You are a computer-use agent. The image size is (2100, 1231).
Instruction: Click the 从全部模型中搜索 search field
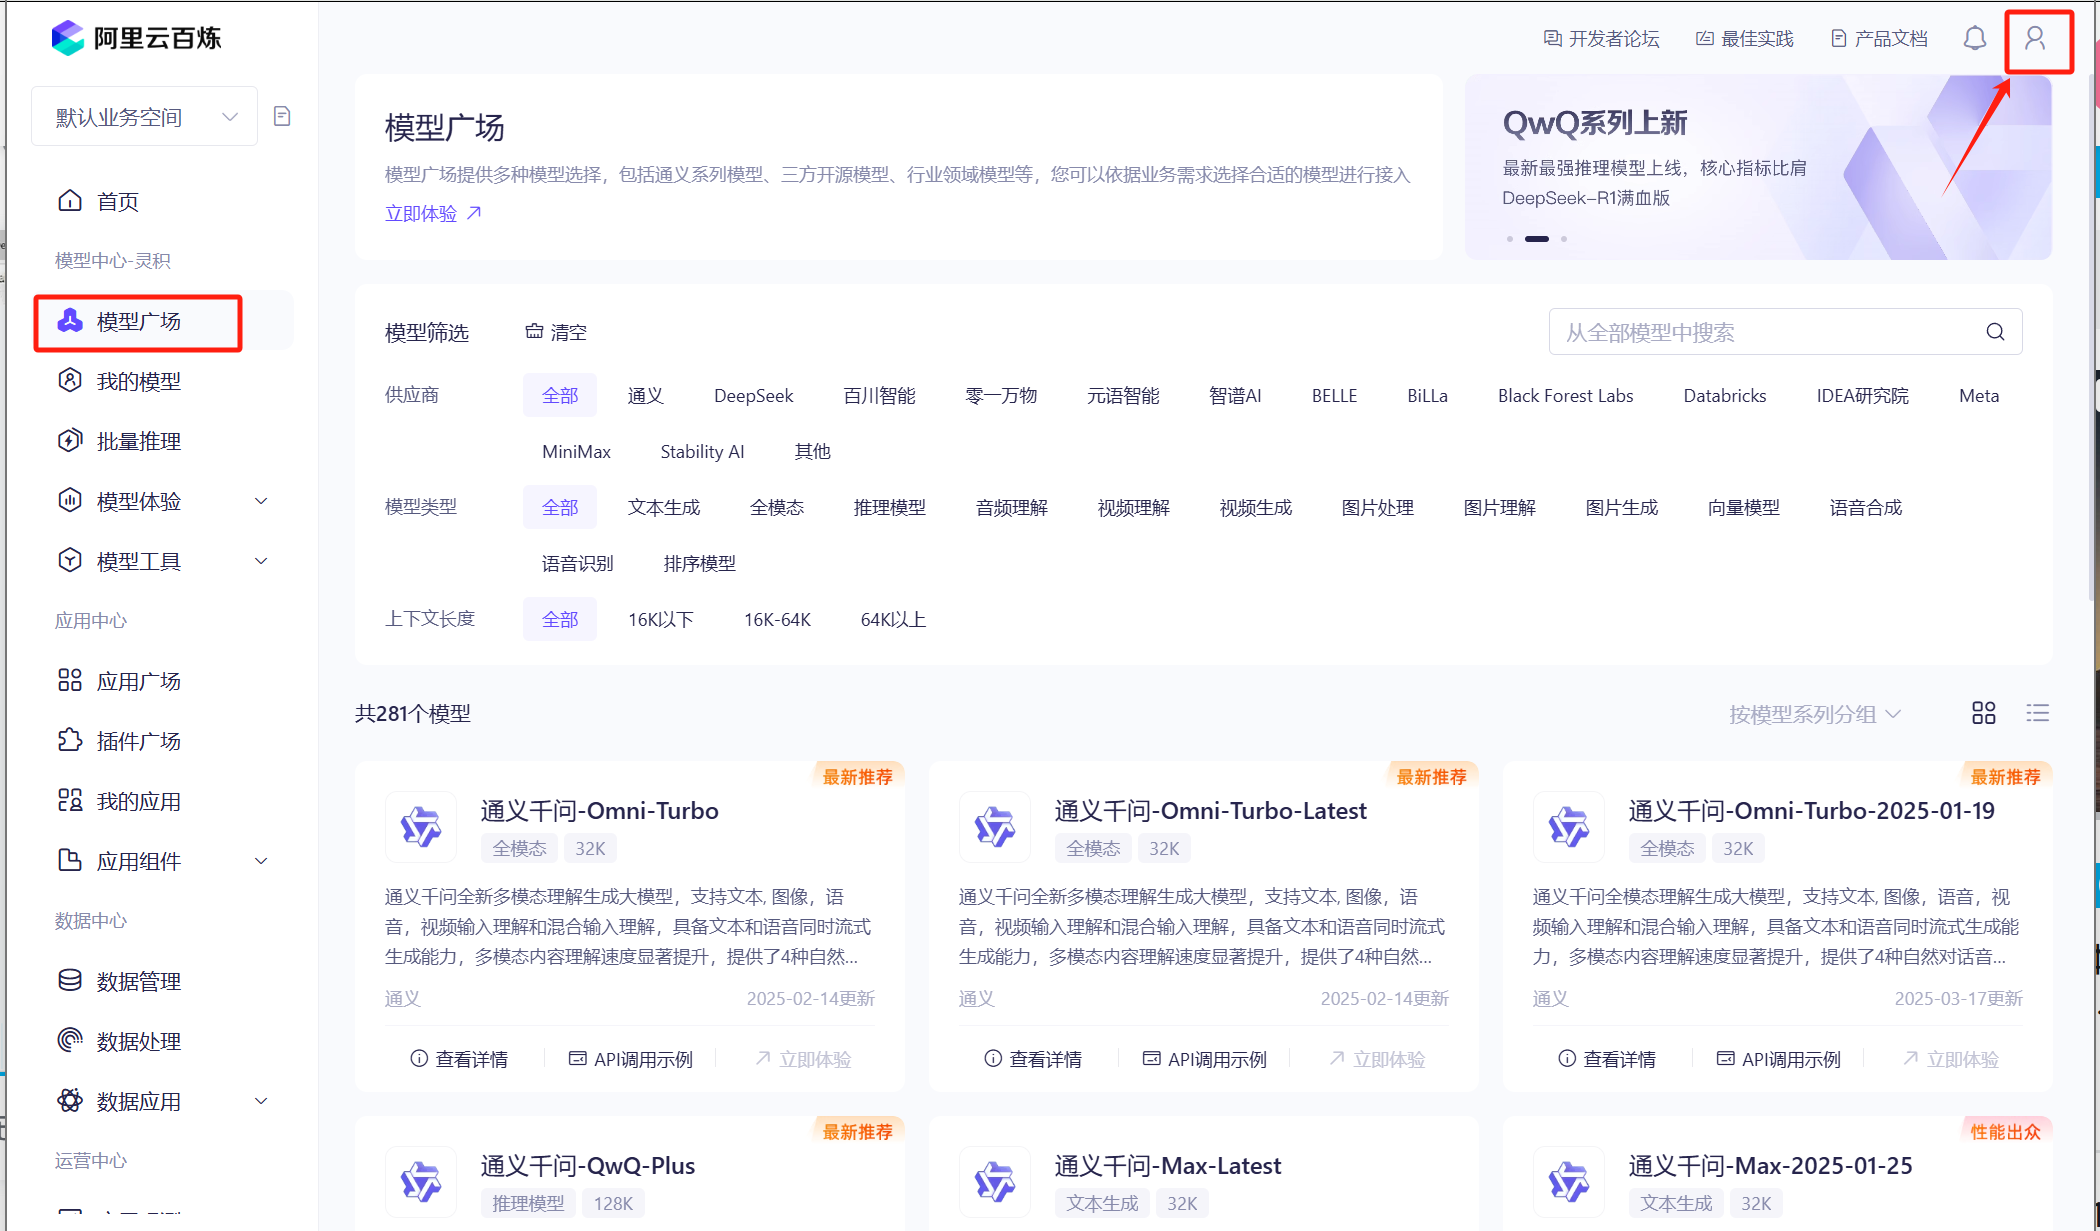pos(1760,332)
